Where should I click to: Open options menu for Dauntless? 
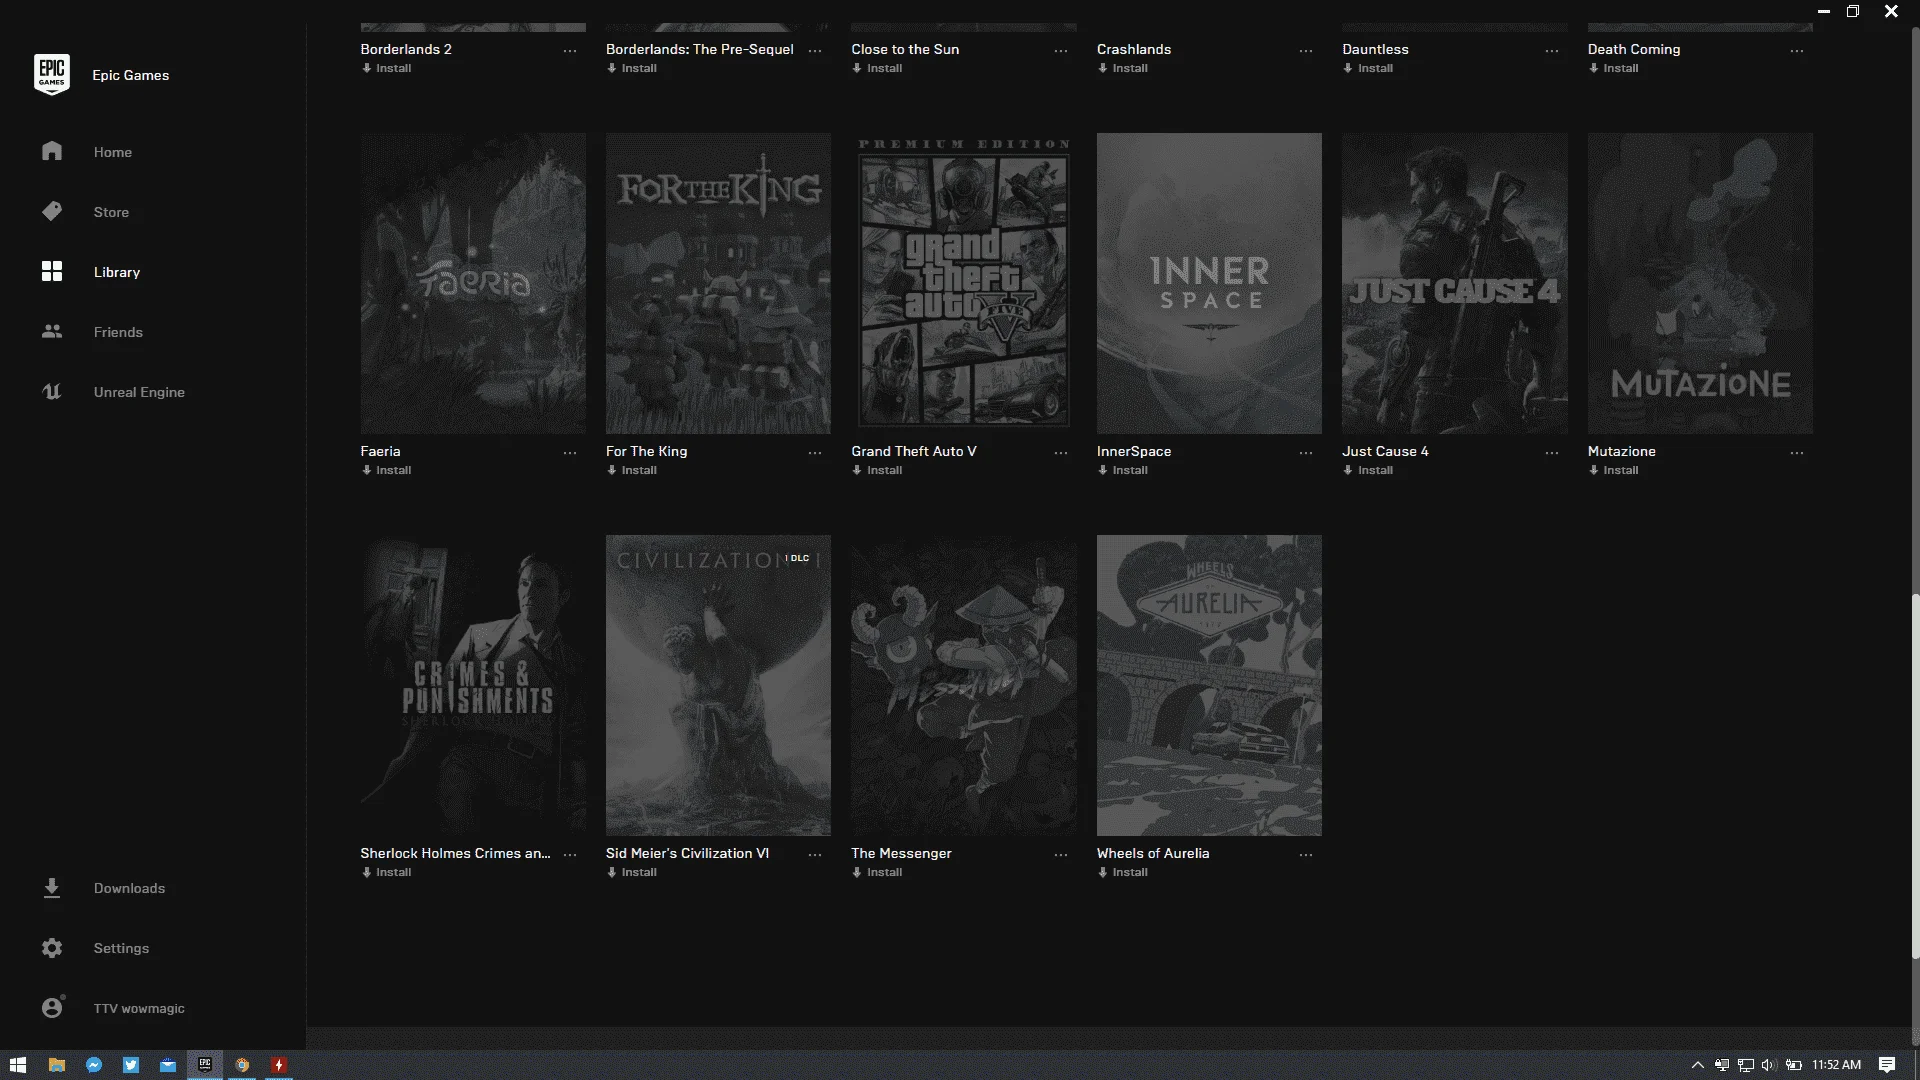click(x=1552, y=51)
